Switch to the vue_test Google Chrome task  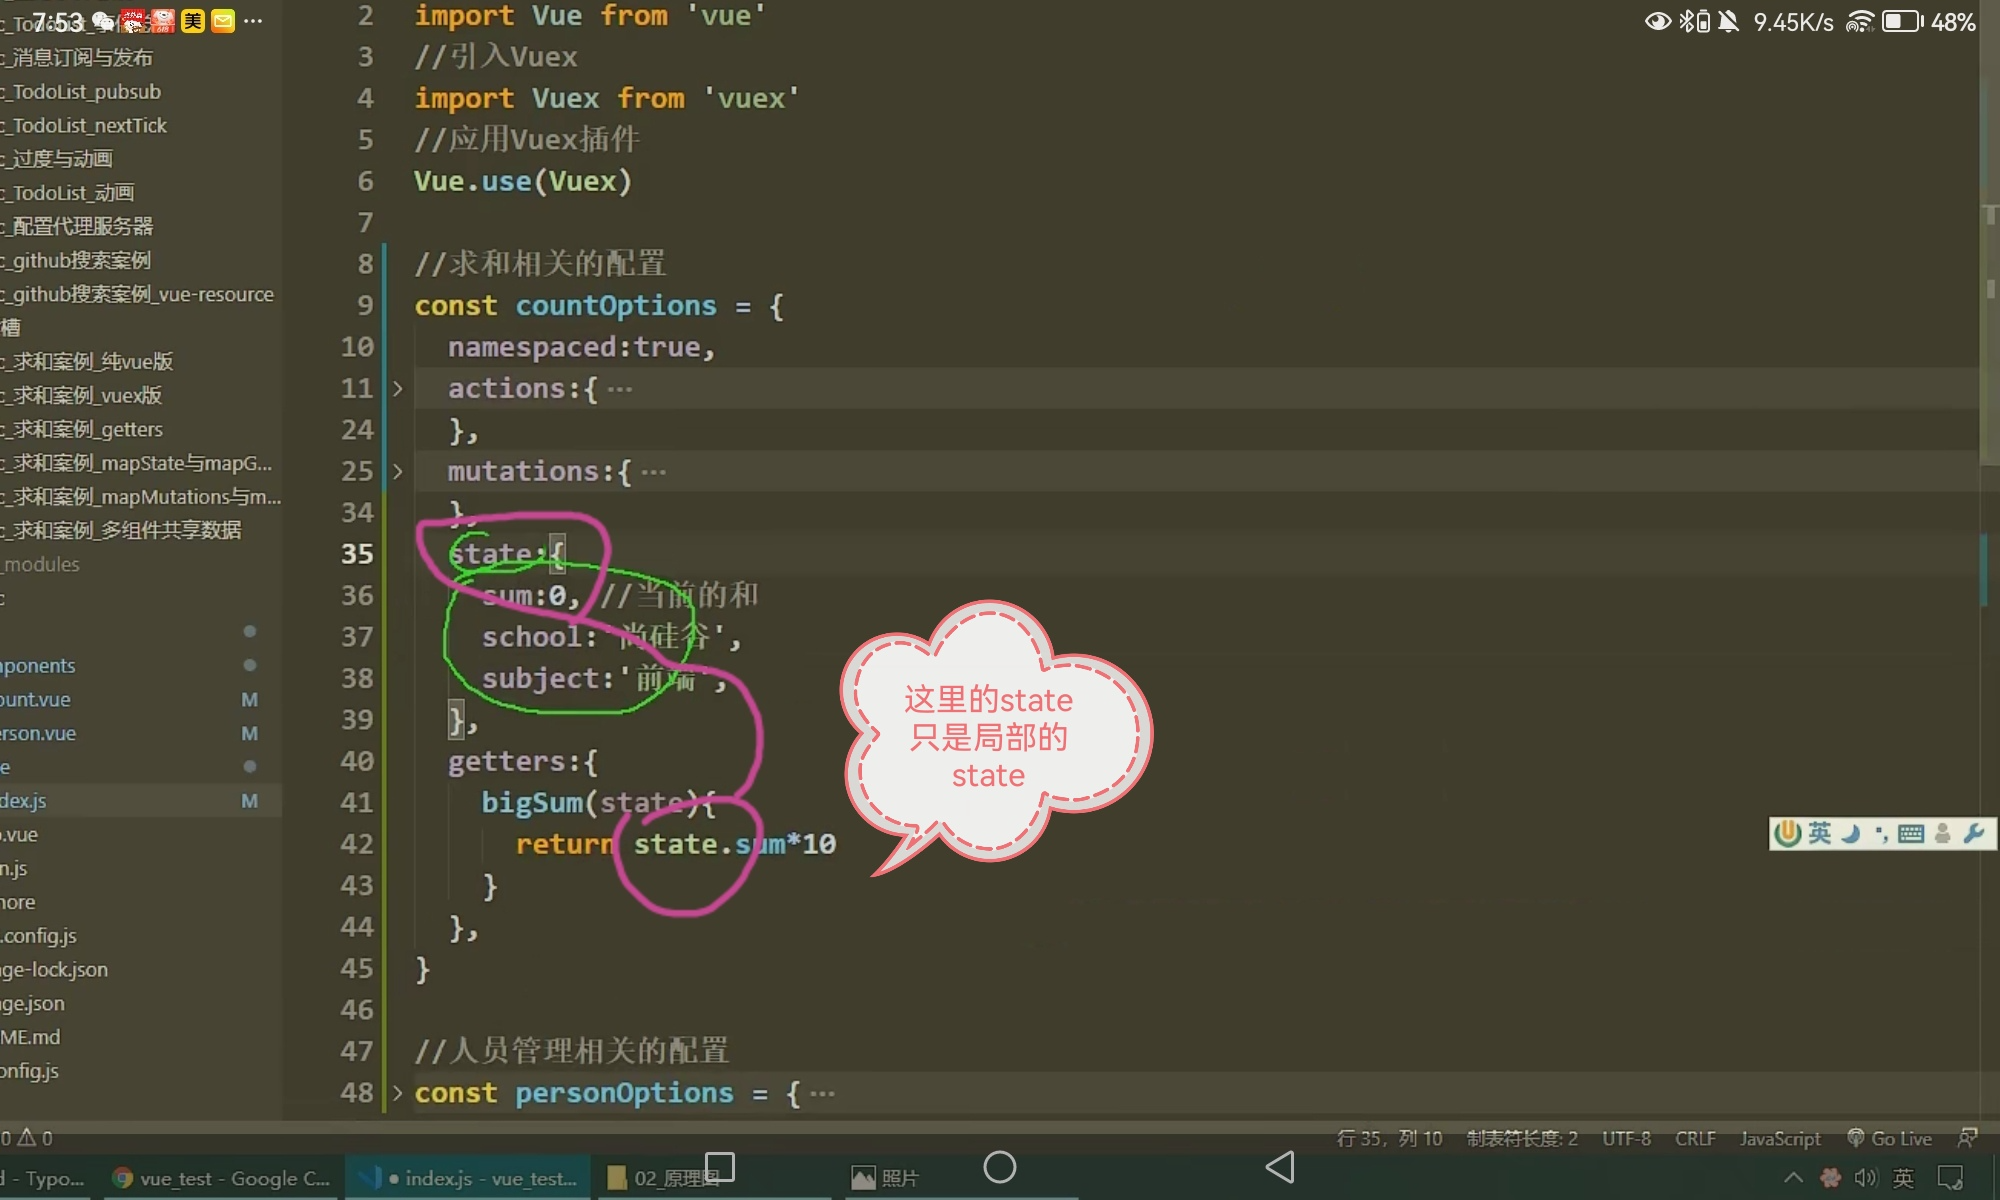pos(220,1178)
